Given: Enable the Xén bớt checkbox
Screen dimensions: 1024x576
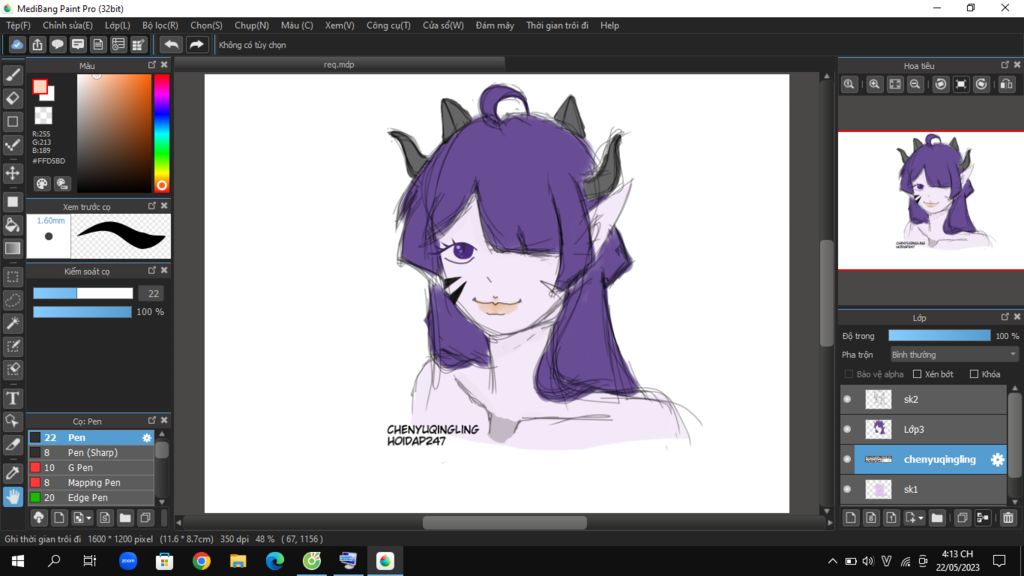Looking at the screenshot, I should pyautogui.click(x=917, y=374).
